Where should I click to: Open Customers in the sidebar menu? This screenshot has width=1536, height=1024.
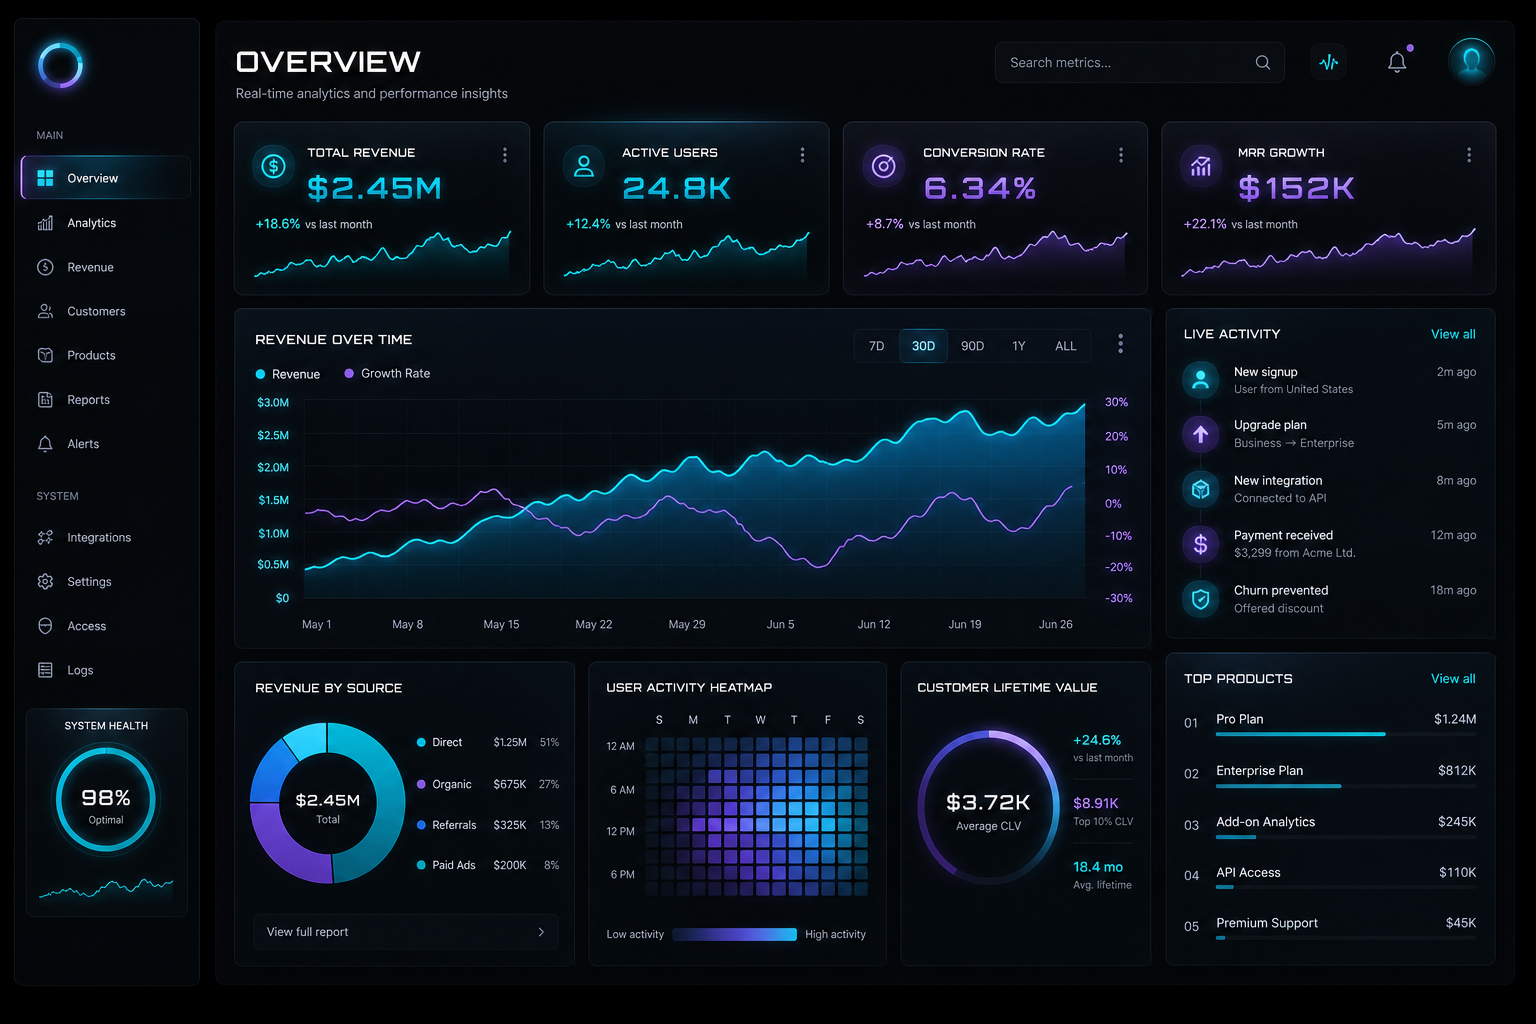click(x=106, y=311)
